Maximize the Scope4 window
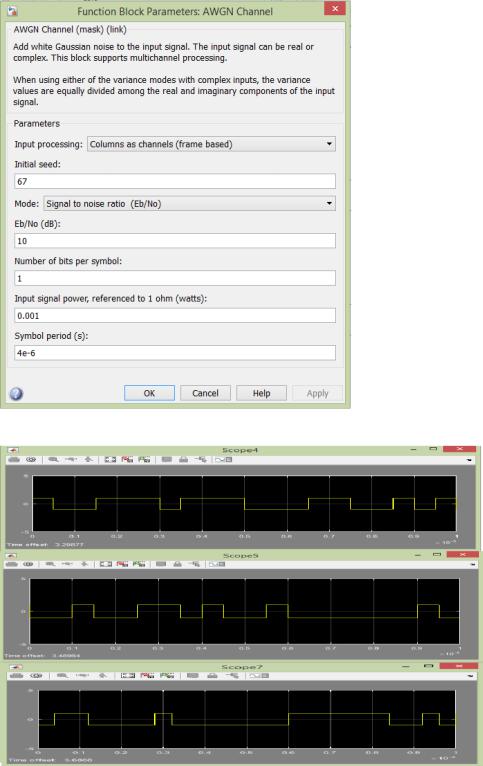This screenshot has width=483, height=766. (x=433, y=449)
